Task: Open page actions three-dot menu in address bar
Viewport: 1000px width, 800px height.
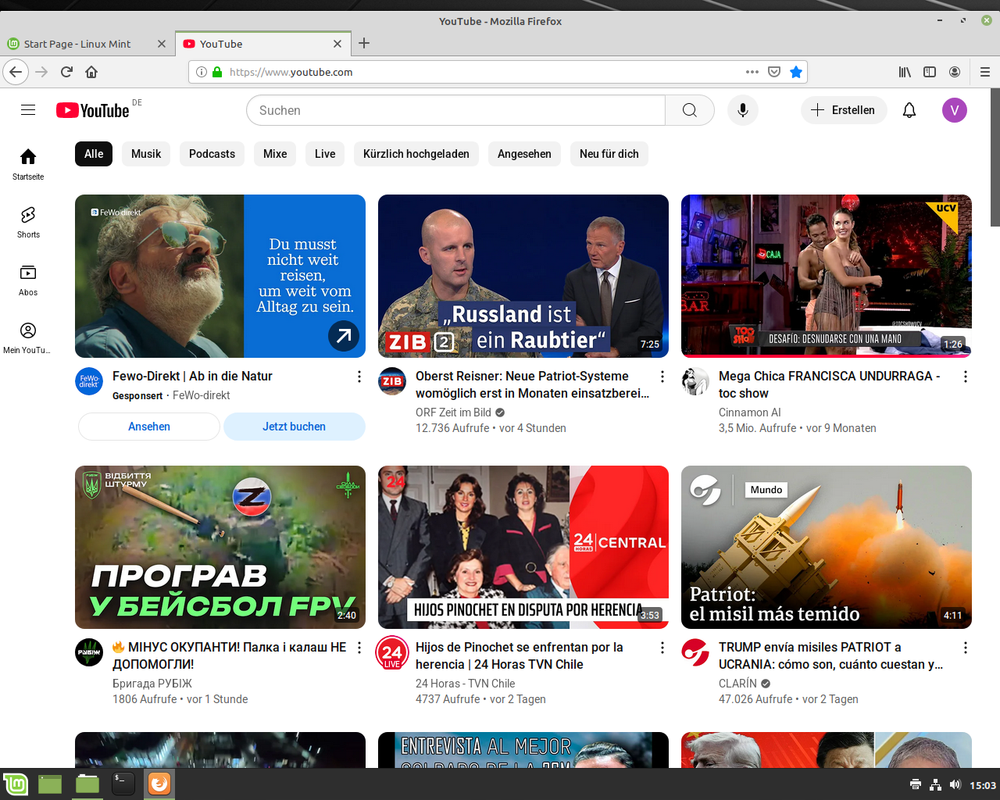Action: [x=752, y=72]
